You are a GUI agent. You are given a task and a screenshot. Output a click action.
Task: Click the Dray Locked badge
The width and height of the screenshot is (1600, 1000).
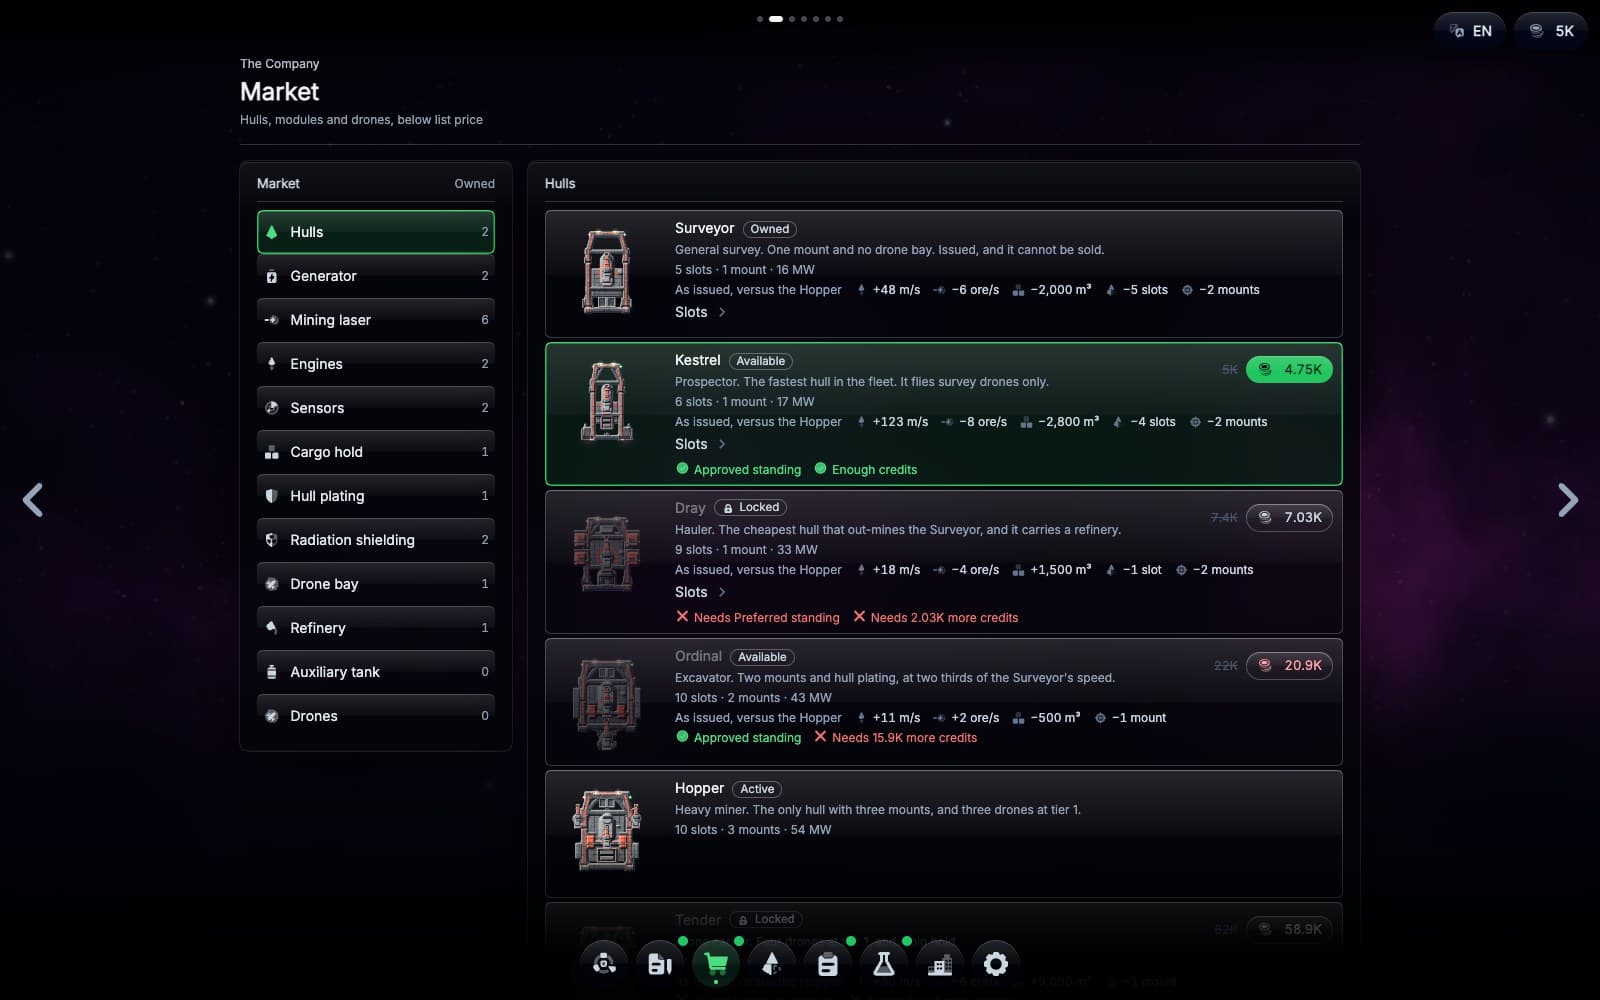point(751,508)
